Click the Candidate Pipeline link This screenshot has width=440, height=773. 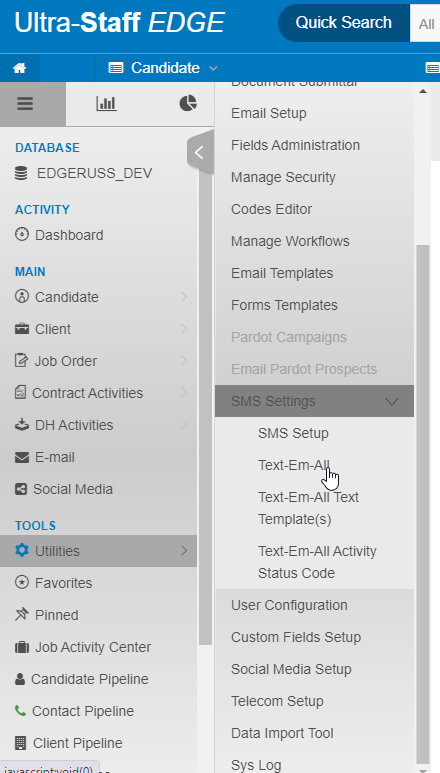click(x=90, y=679)
